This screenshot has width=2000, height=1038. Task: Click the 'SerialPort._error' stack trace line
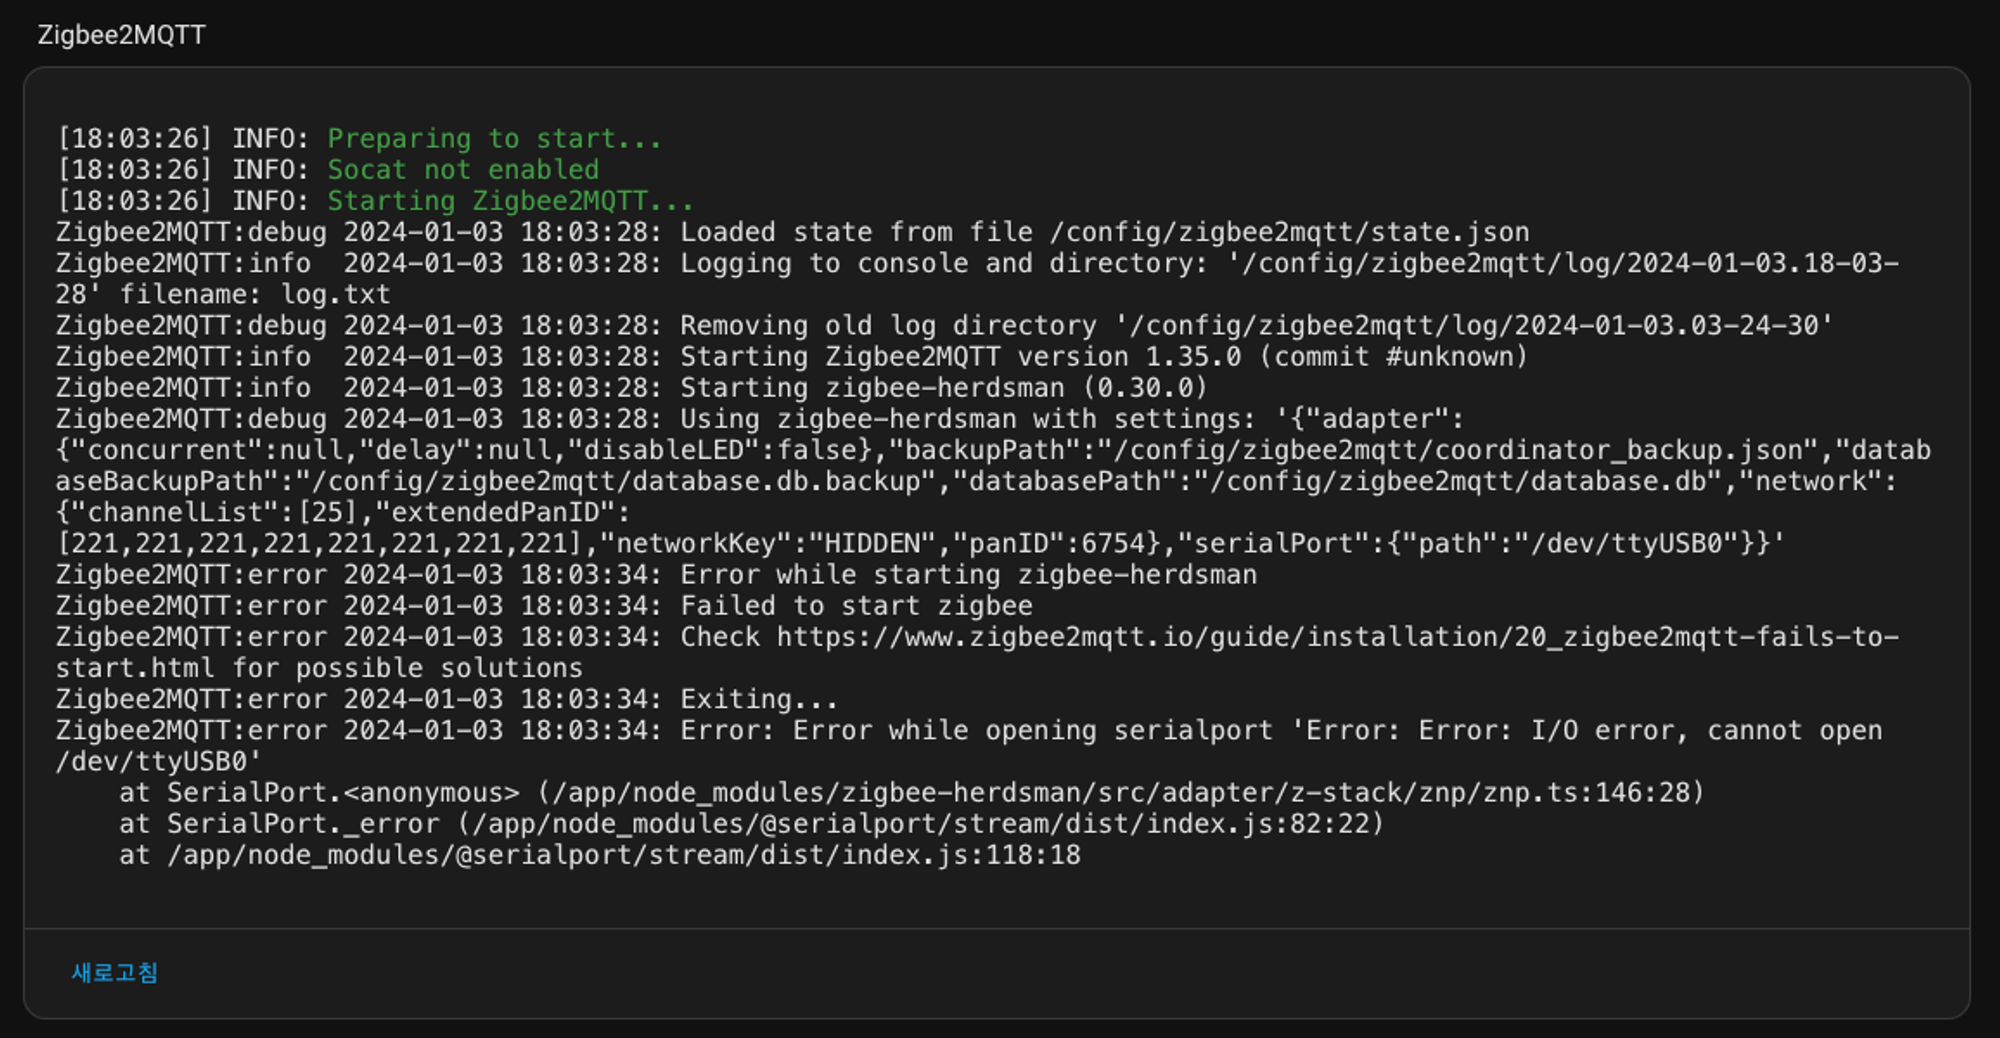click(x=752, y=823)
